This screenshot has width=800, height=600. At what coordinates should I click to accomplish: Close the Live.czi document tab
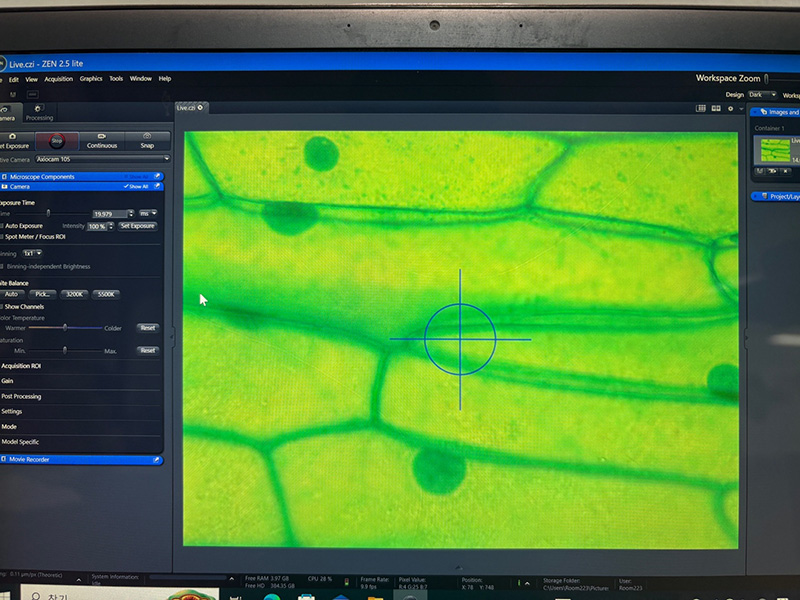pos(201,107)
